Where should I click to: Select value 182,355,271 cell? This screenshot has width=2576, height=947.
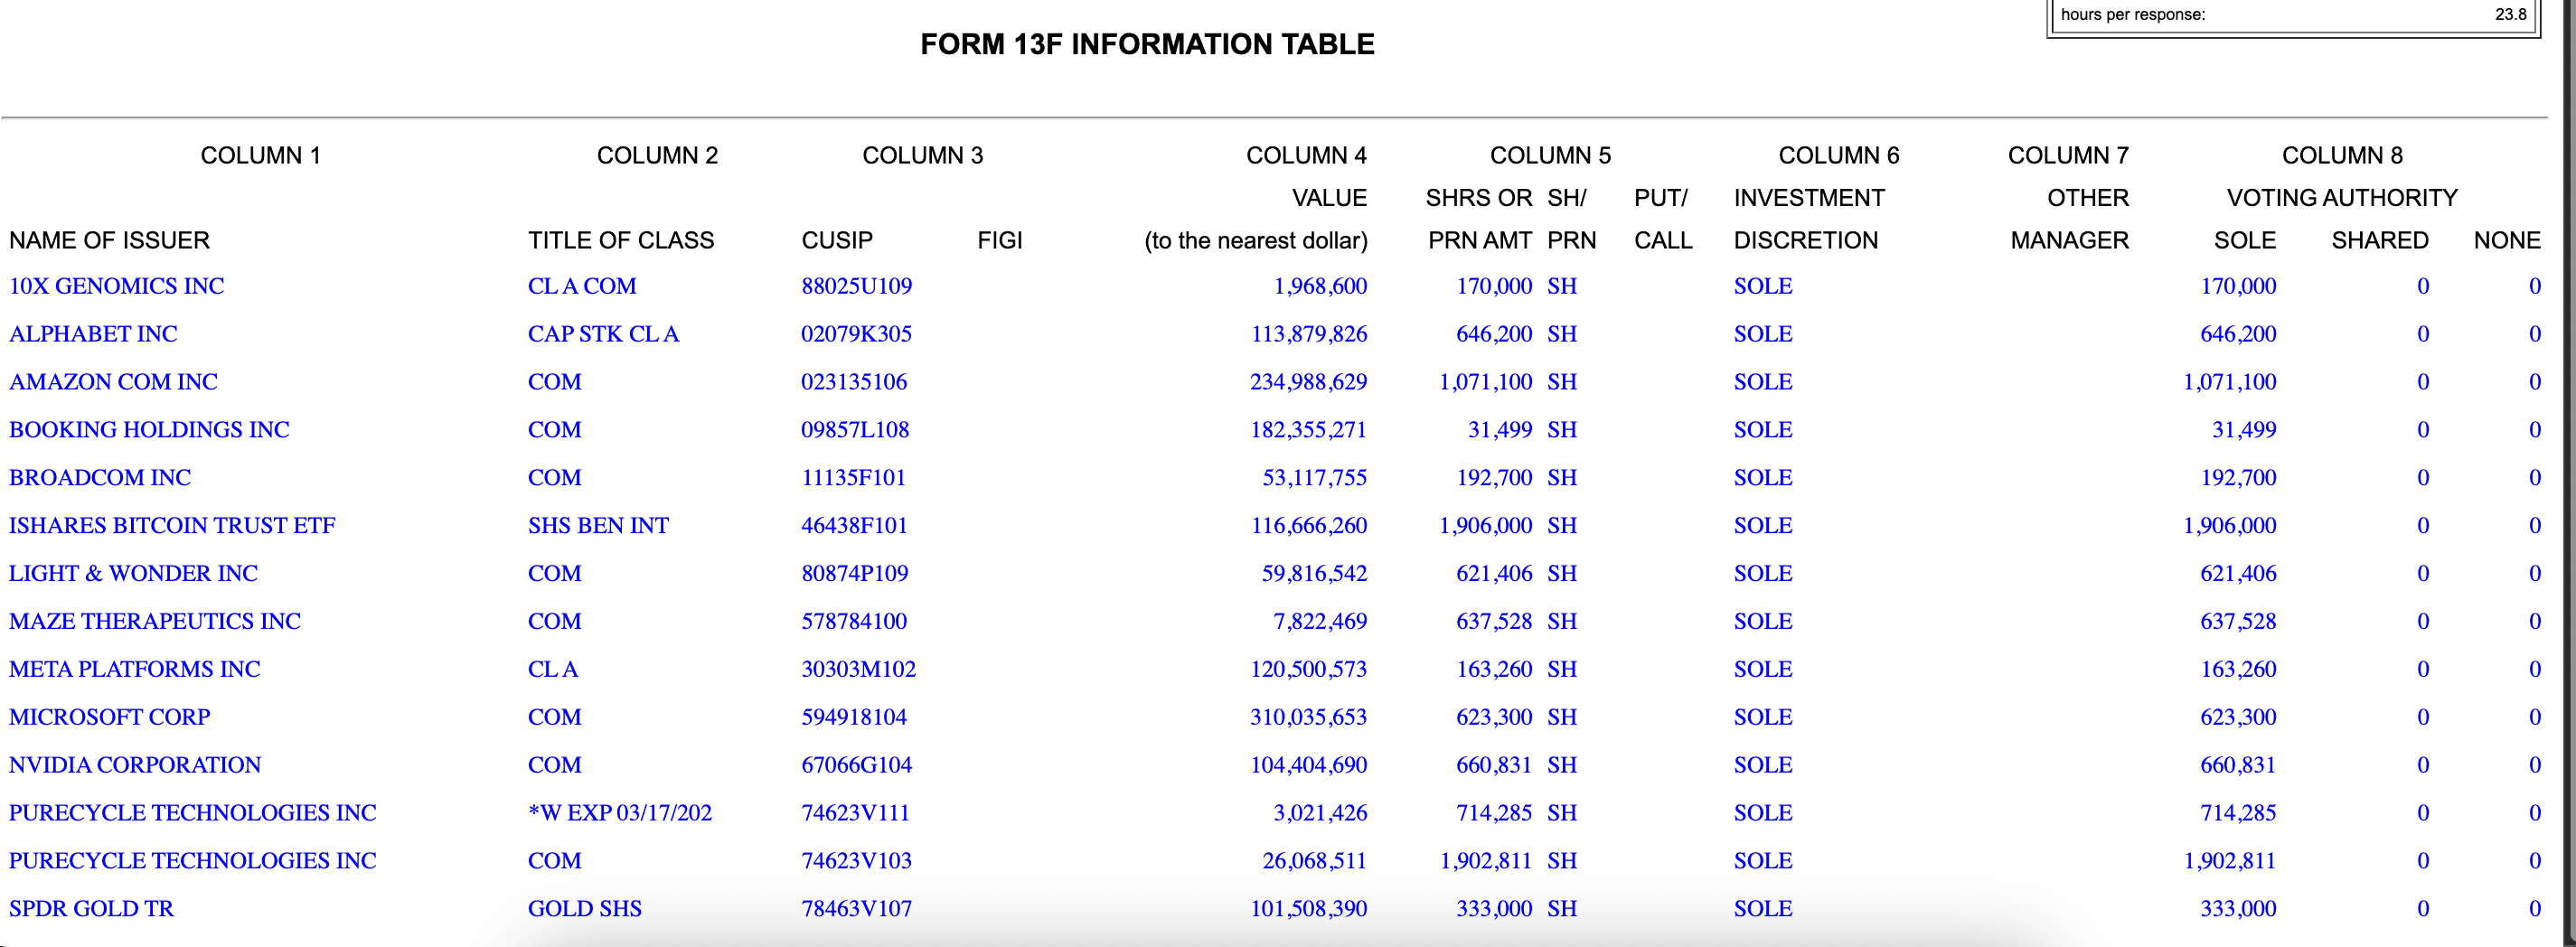[x=1309, y=430]
